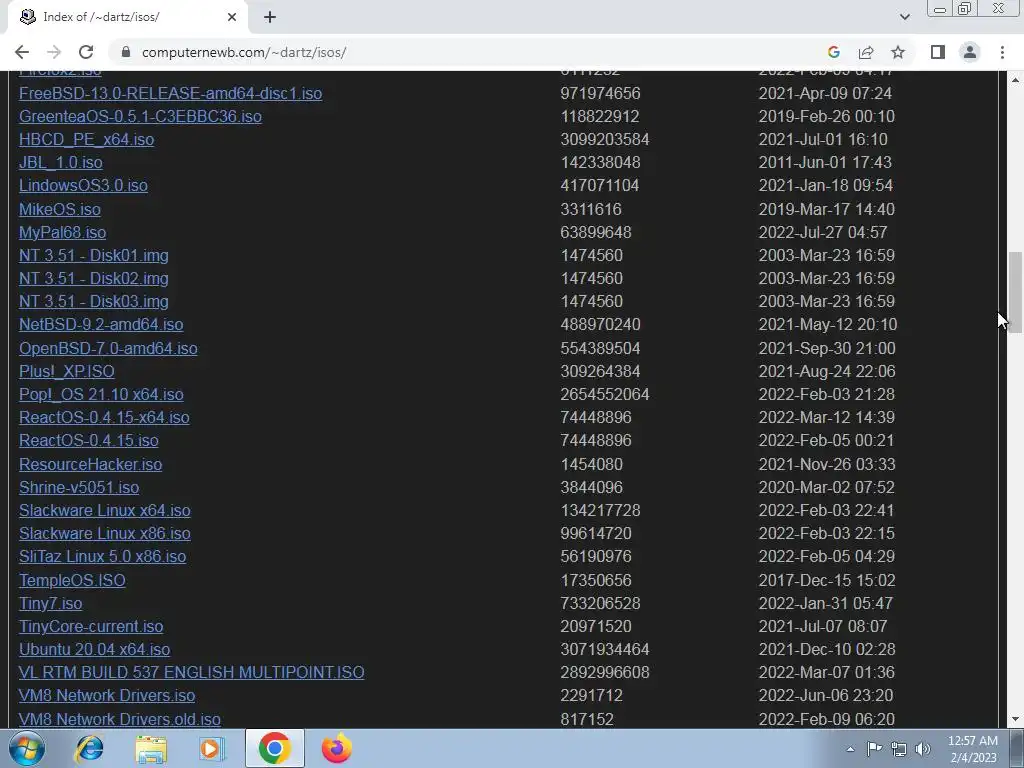
Task: Download VM8 Network Drivers.iso
Action: [x=107, y=696]
